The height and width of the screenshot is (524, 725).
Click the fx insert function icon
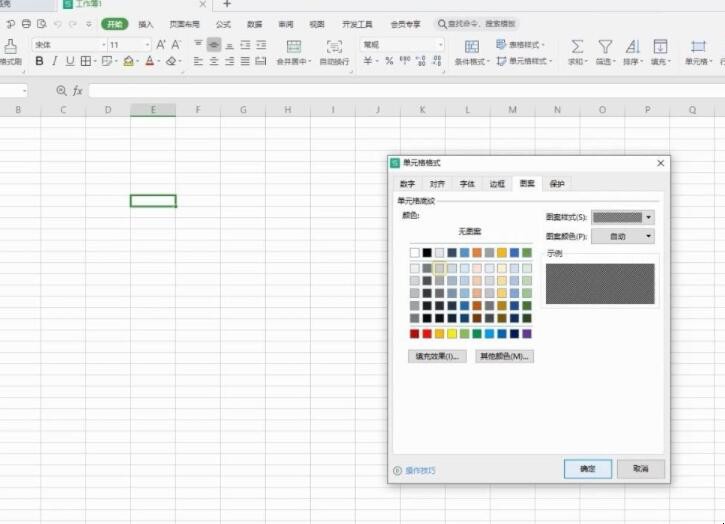(77, 91)
